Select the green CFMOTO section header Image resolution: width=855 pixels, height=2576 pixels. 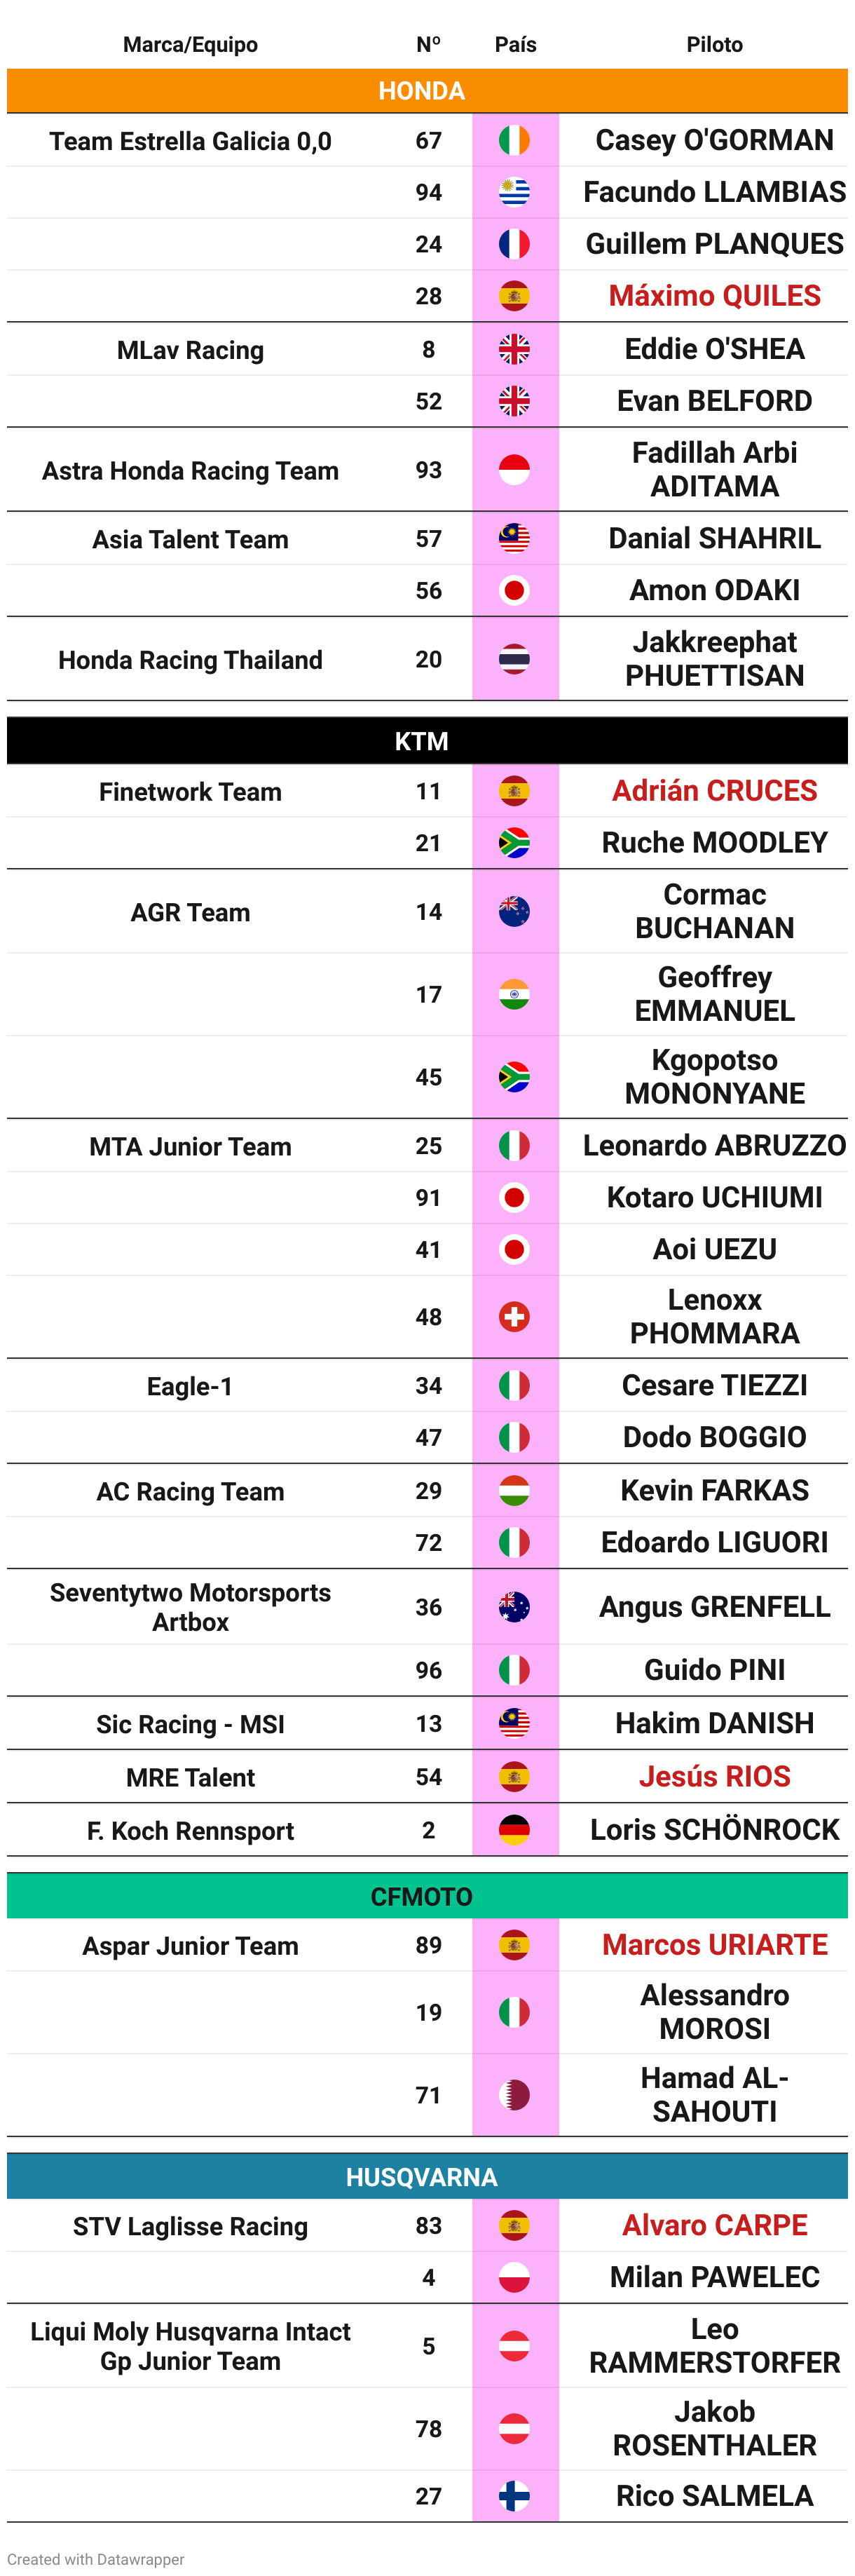[427, 1896]
